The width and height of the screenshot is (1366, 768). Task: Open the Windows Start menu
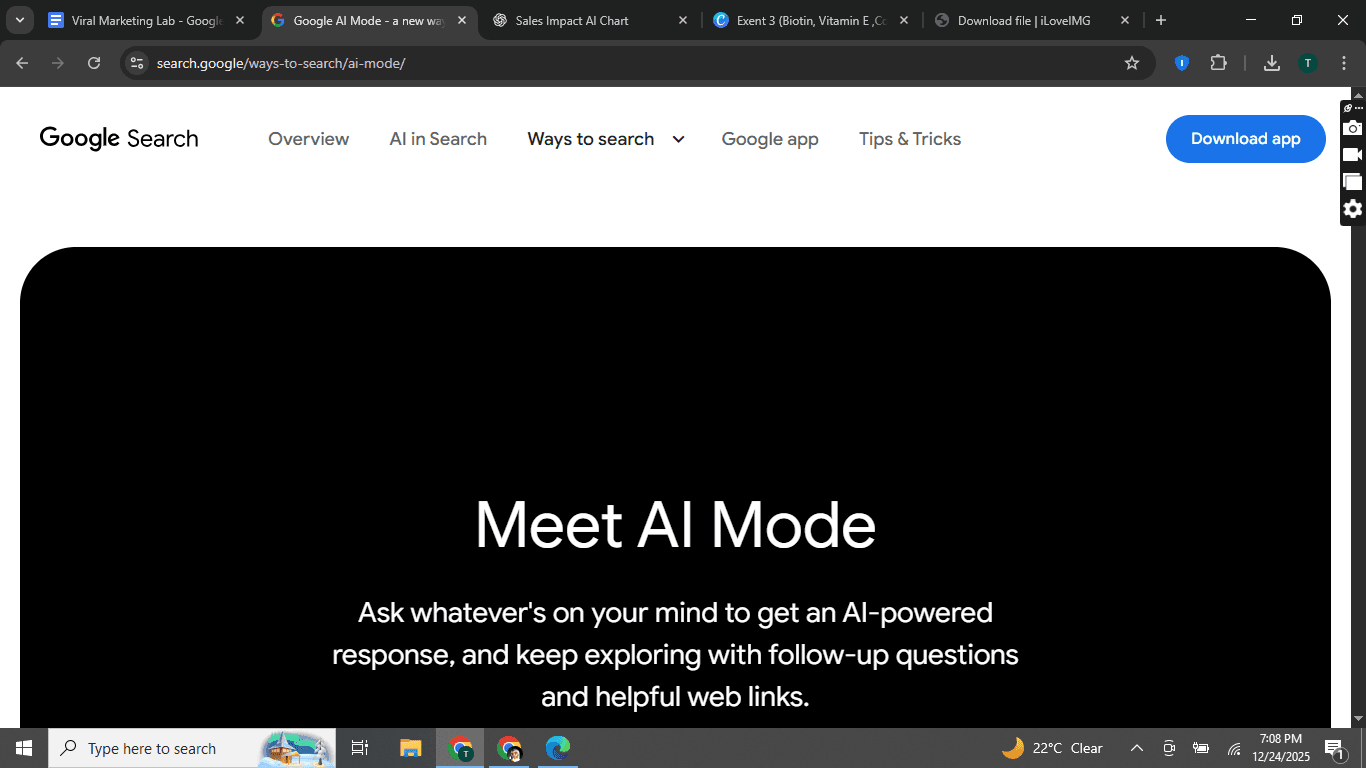point(24,748)
